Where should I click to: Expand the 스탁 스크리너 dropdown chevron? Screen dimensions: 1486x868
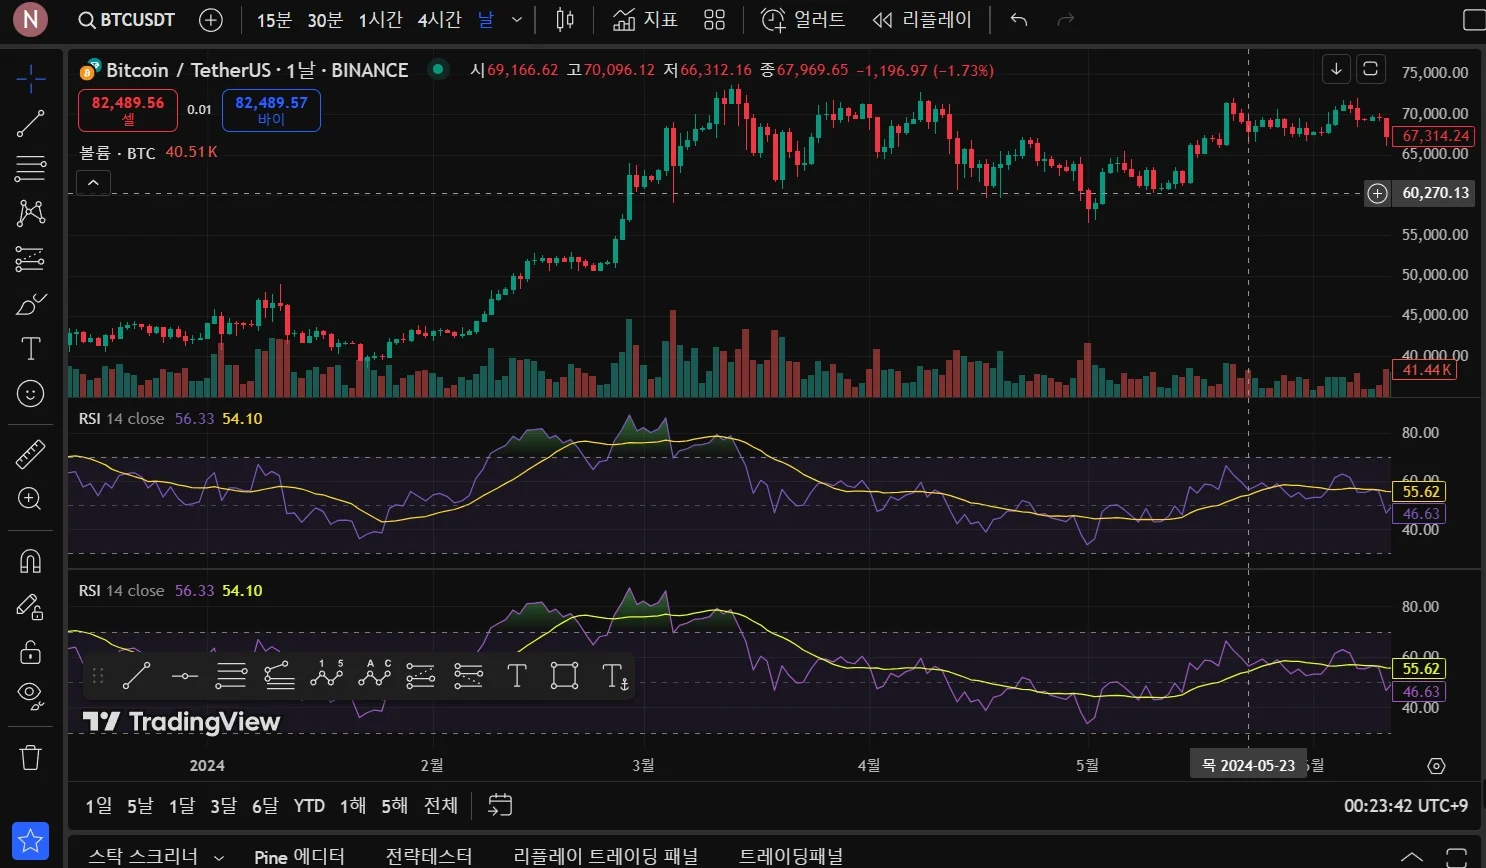coord(219,857)
